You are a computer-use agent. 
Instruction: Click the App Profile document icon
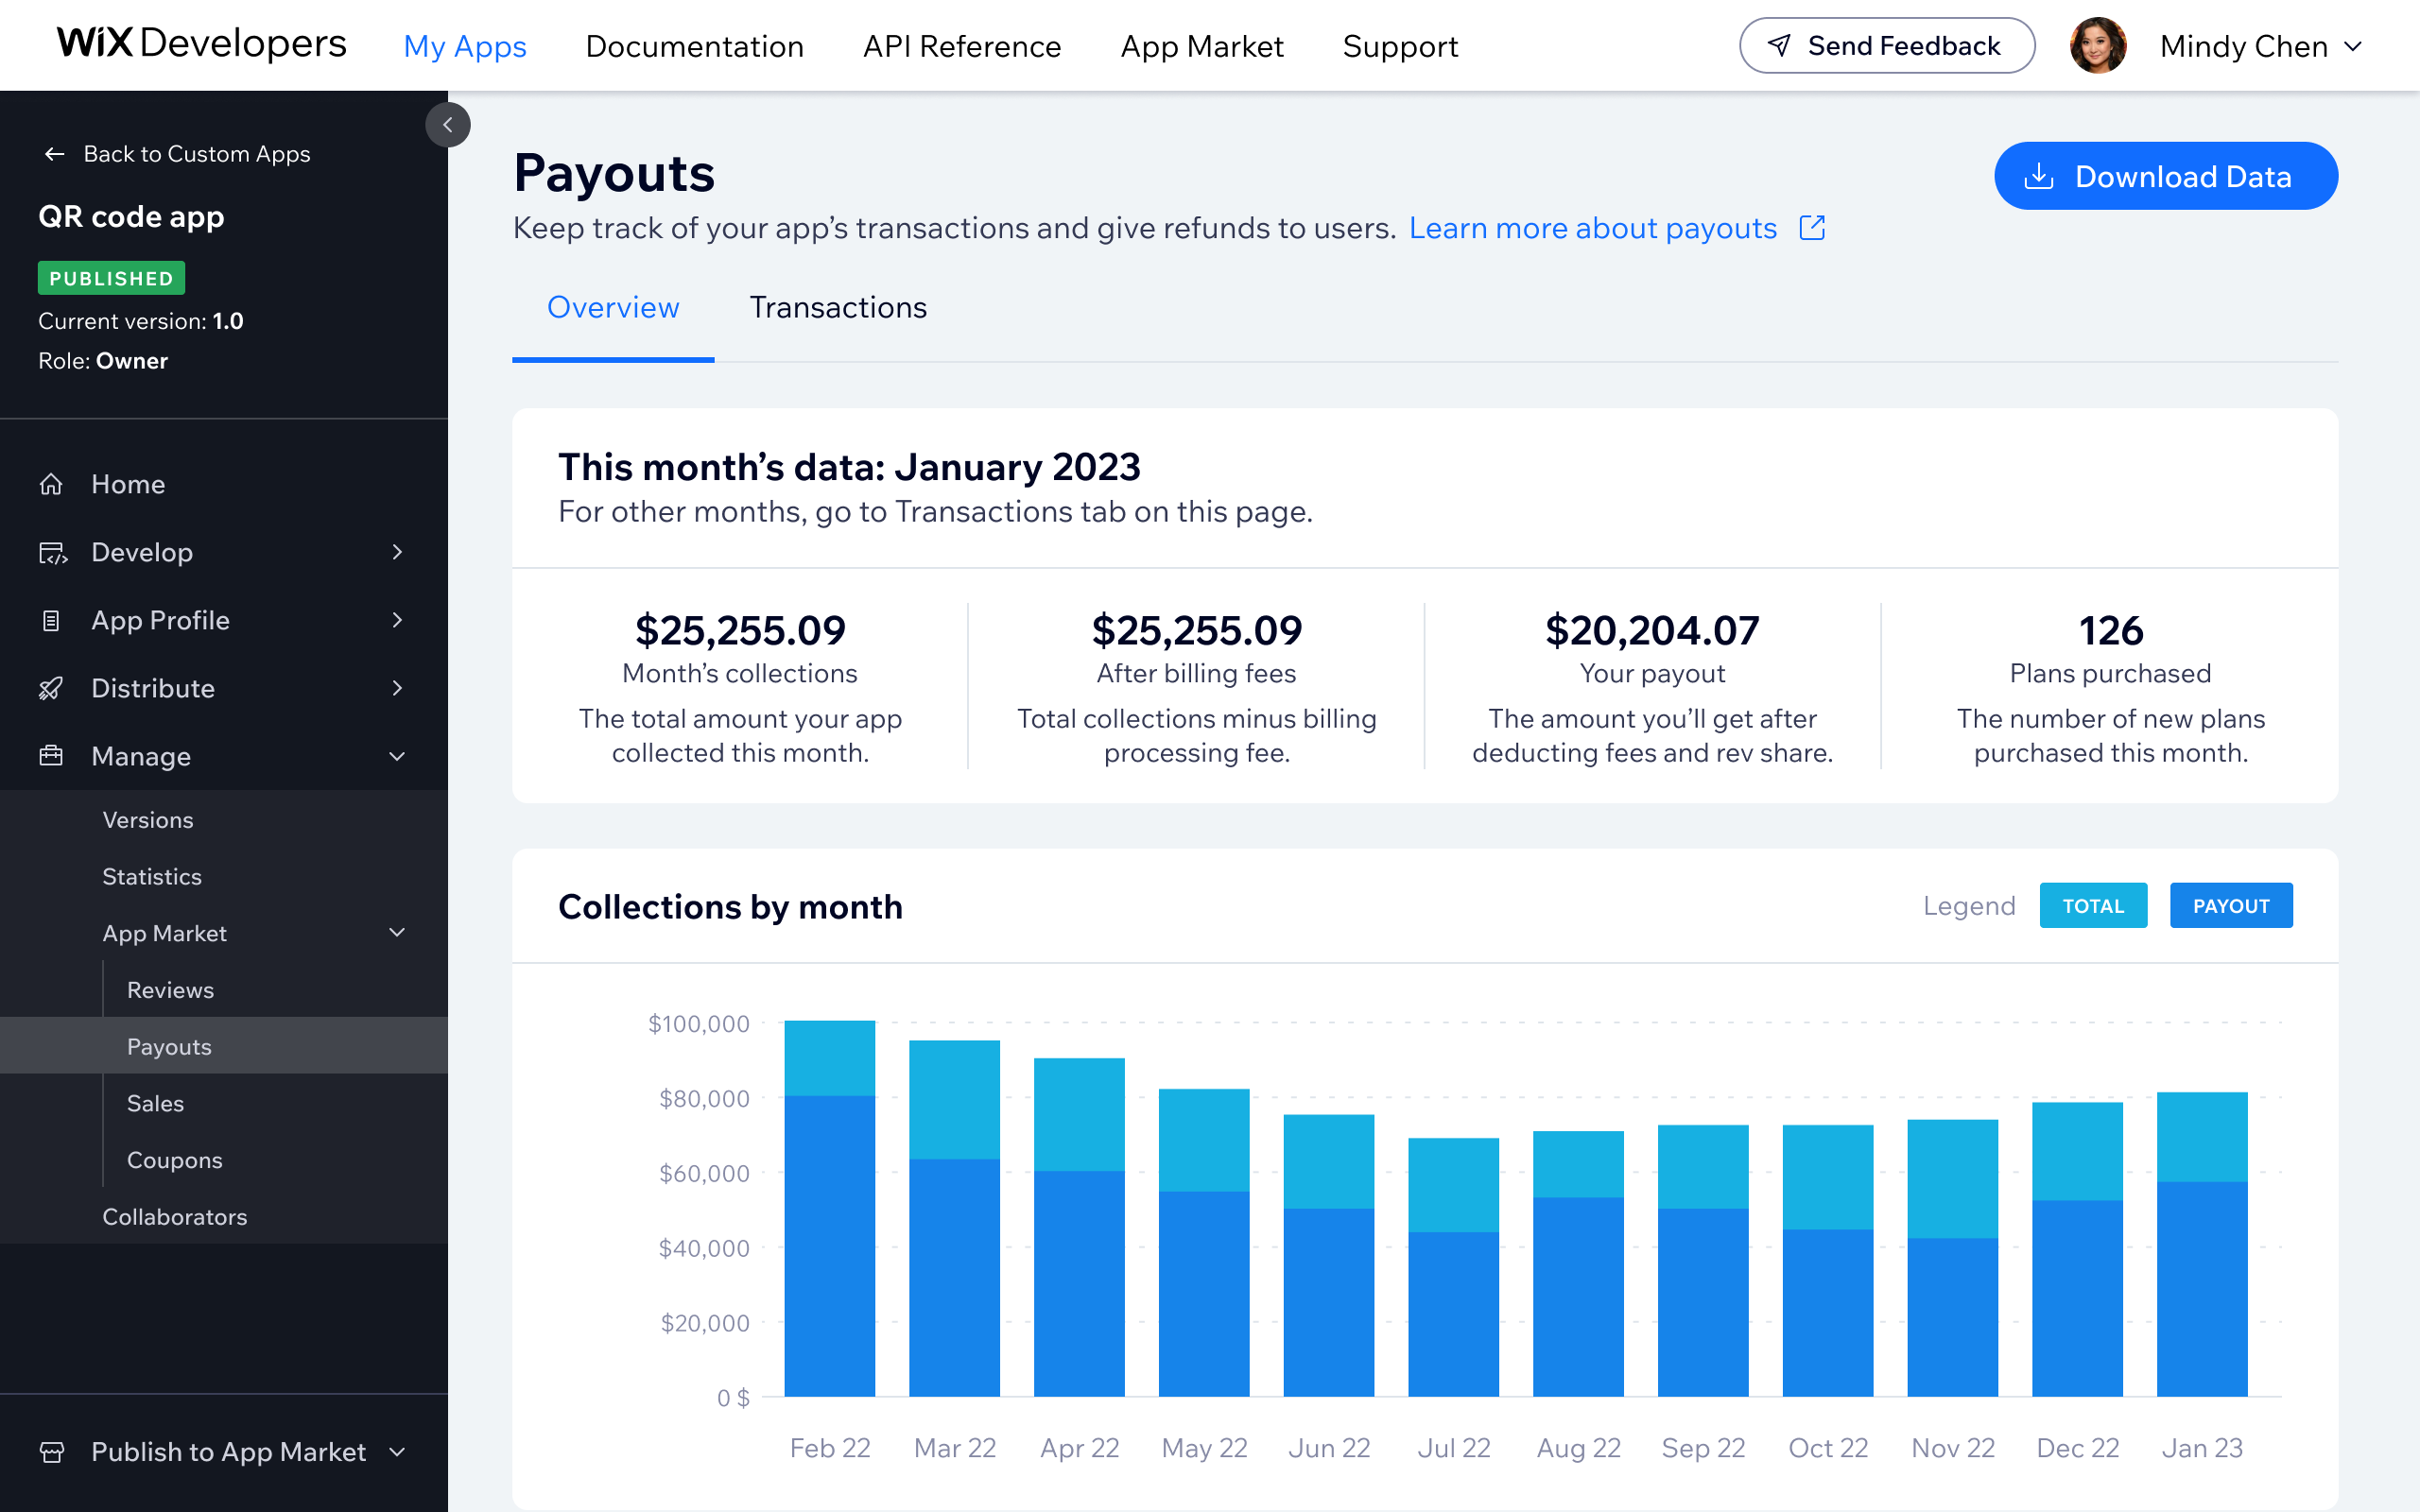pyautogui.click(x=51, y=620)
